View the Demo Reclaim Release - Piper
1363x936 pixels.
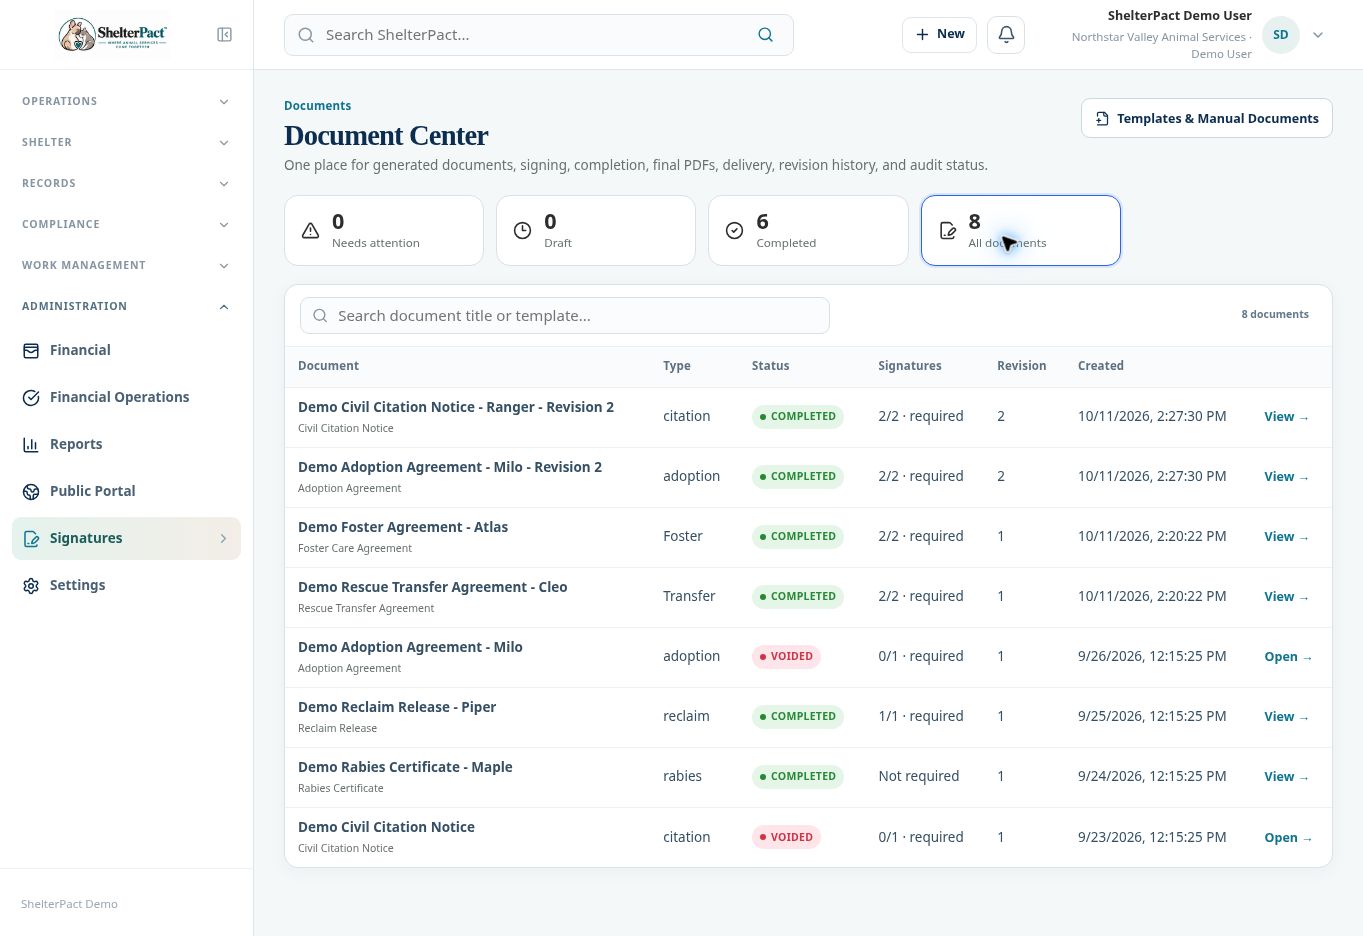point(1286,717)
